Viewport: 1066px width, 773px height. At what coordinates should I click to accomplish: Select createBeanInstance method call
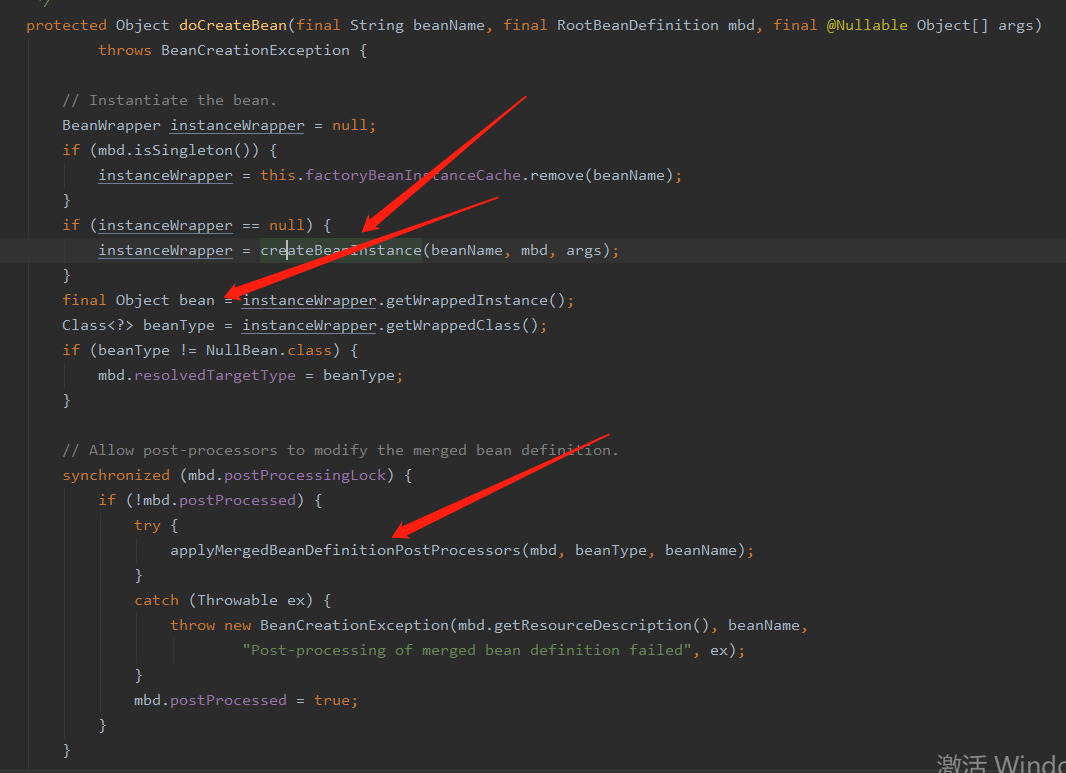click(341, 250)
